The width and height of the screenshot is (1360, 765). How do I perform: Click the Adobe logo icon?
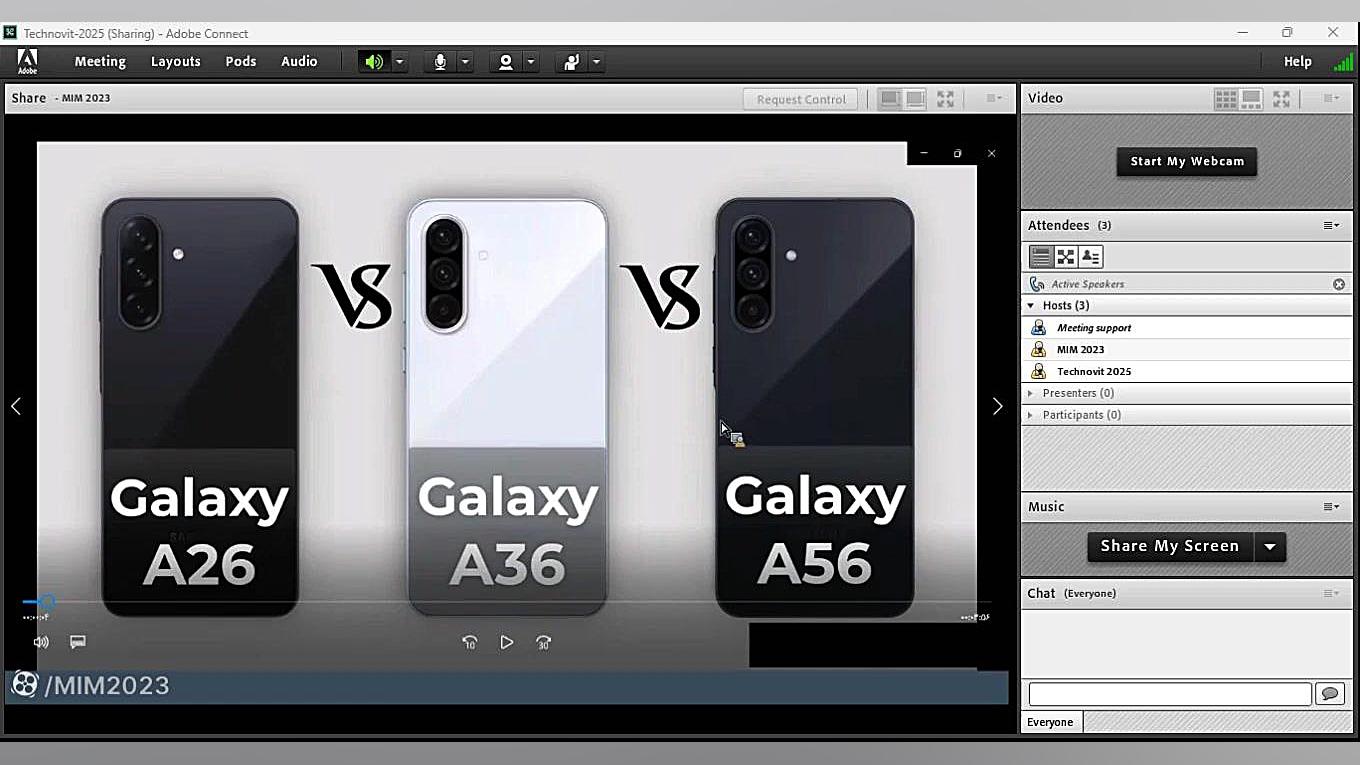point(27,61)
